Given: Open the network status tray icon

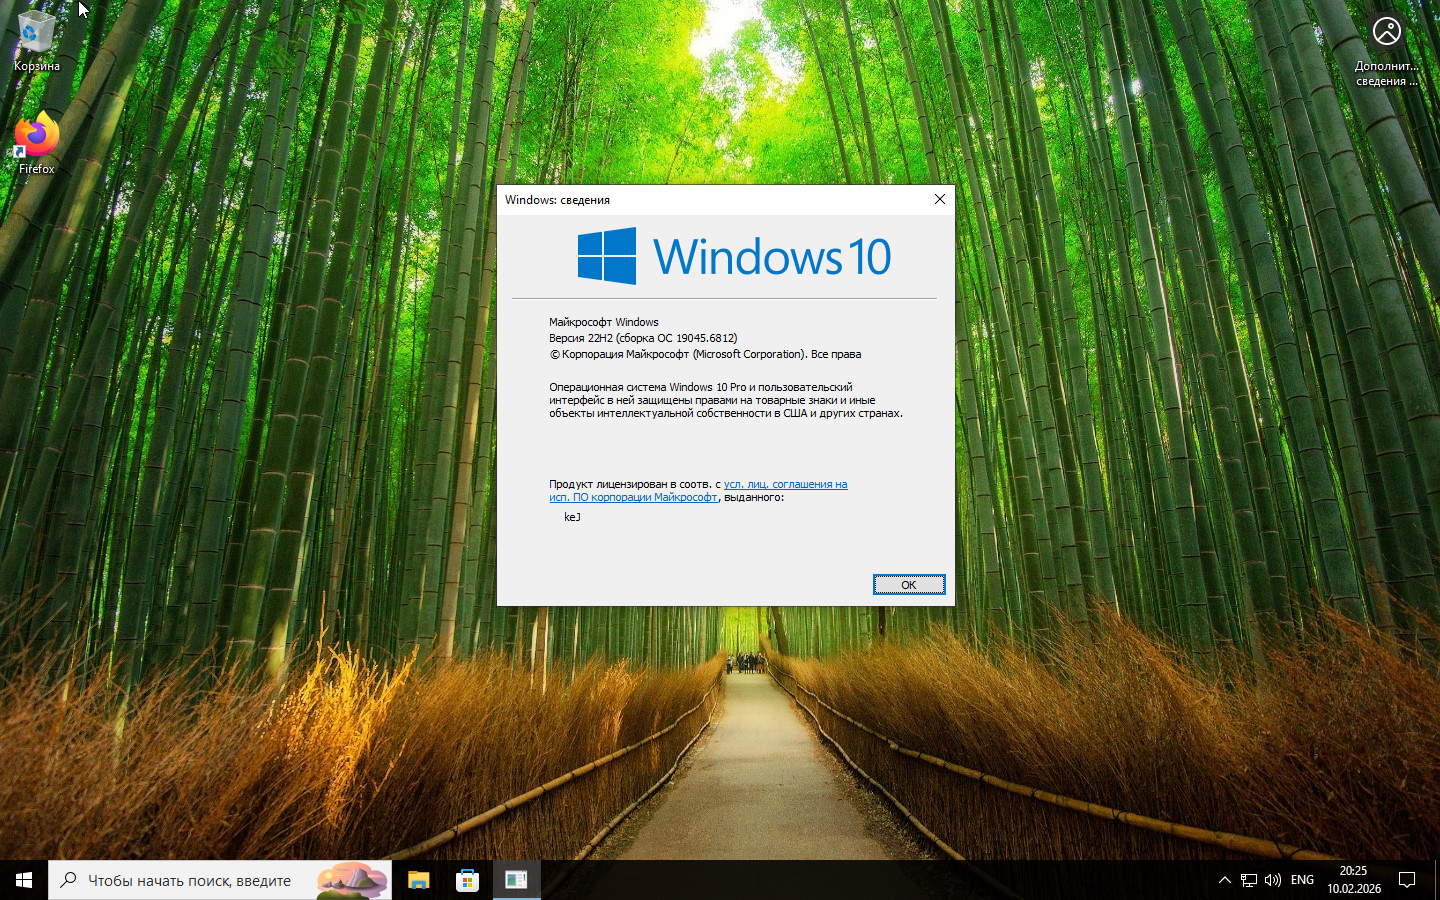Looking at the screenshot, I should point(1249,880).
